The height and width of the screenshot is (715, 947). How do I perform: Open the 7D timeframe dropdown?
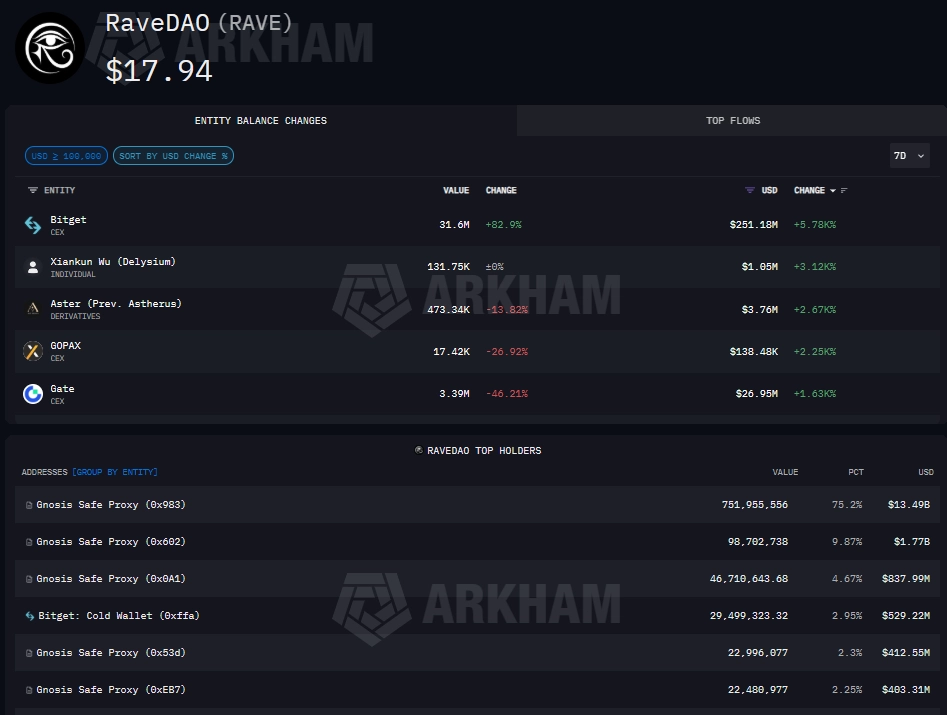coord(909,156)
